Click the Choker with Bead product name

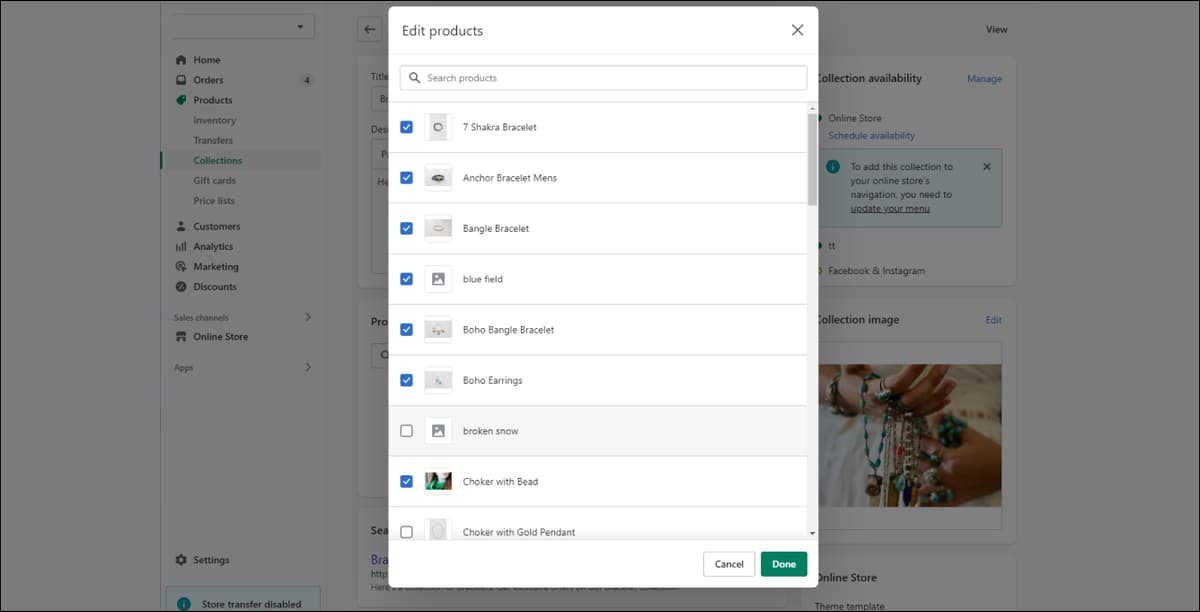[x=500, y=481]
